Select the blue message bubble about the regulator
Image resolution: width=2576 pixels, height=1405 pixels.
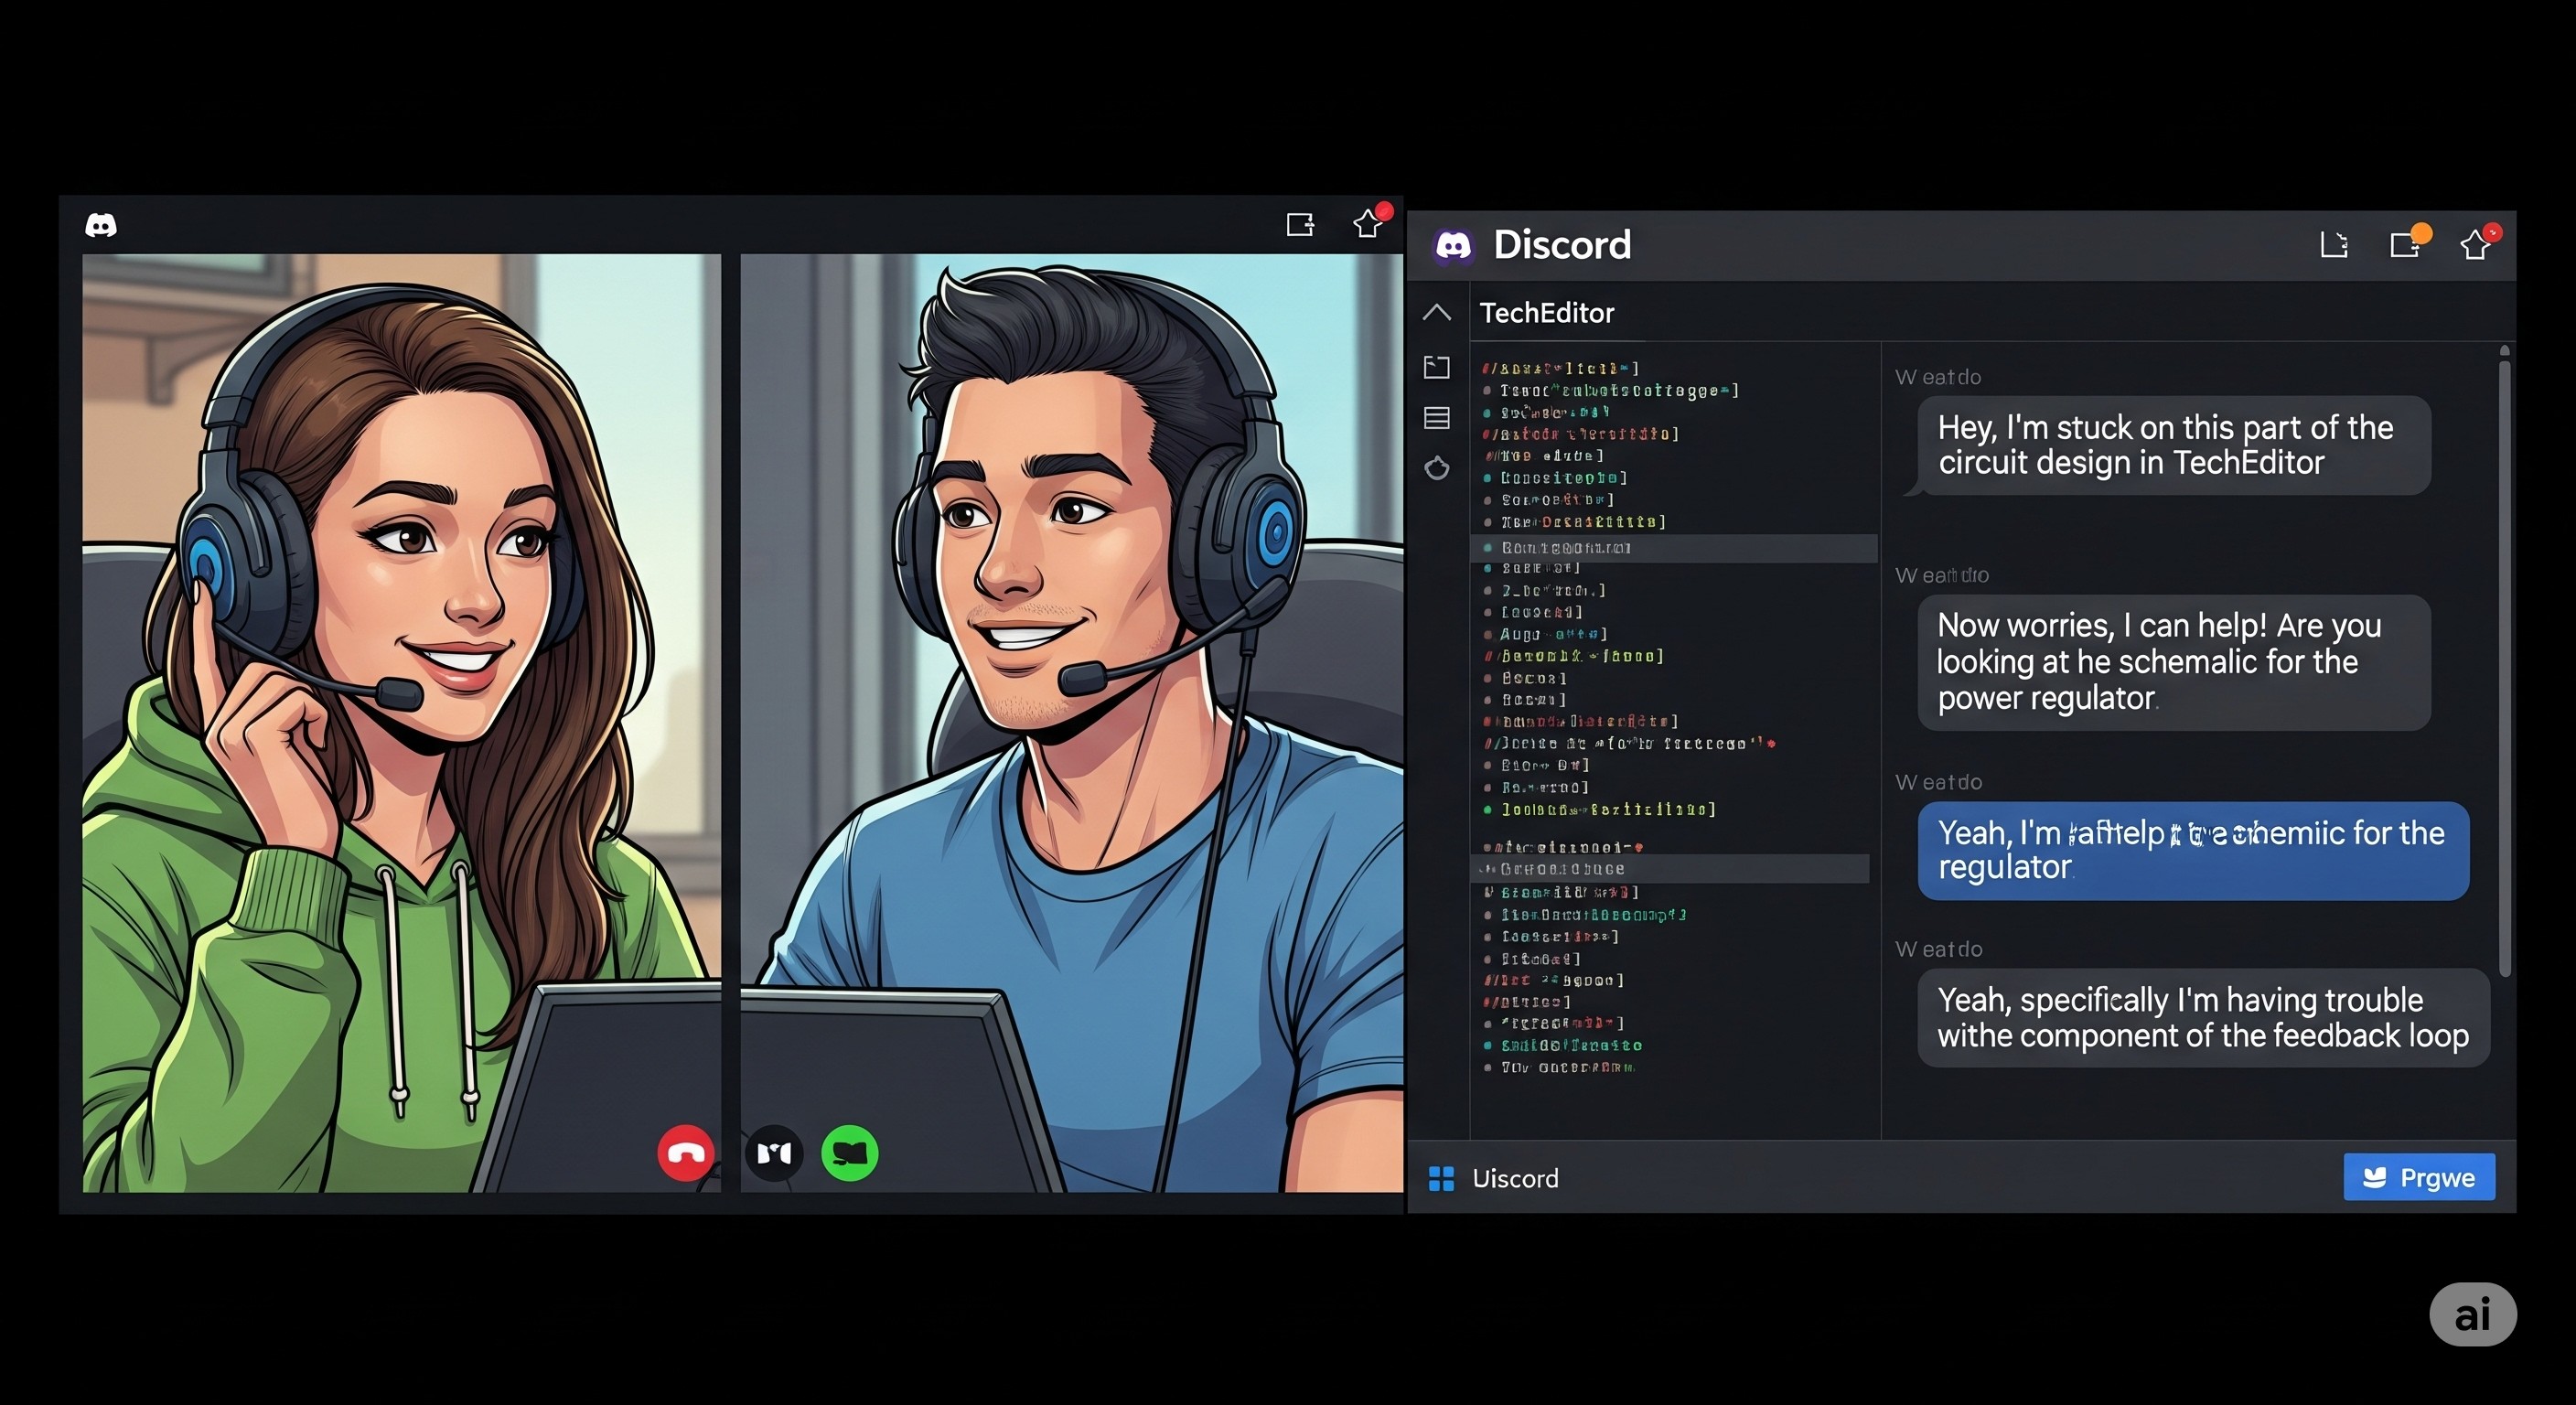coord(2193,850)
